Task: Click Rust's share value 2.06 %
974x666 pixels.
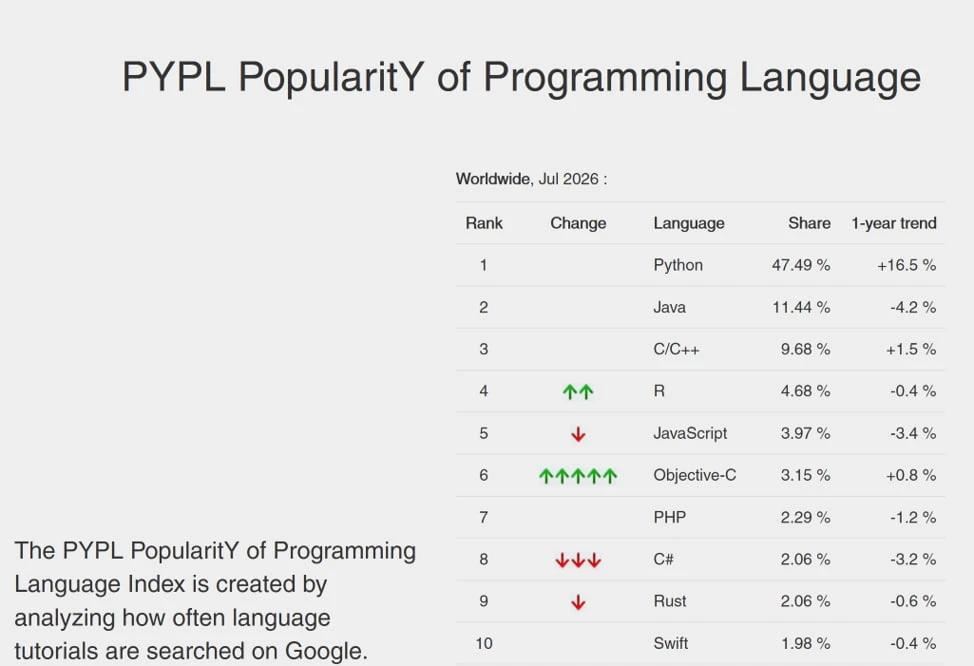Action: 805,601
